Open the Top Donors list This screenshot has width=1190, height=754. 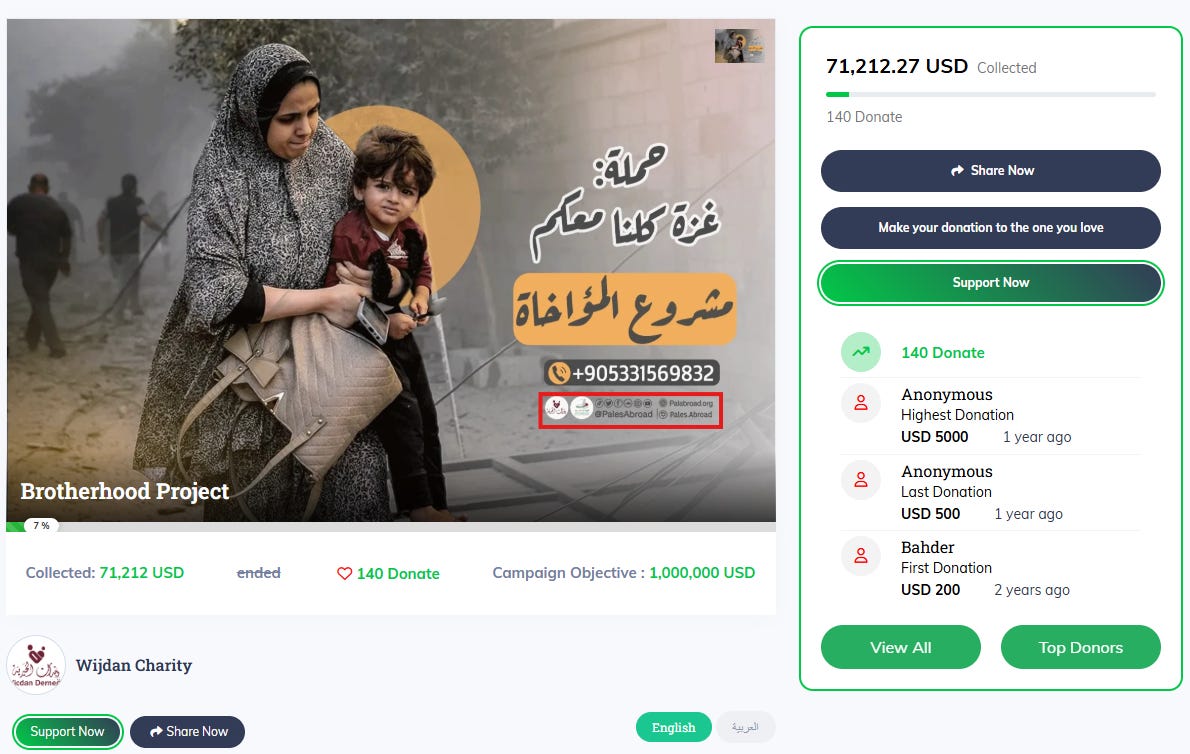click(1081, 647)
